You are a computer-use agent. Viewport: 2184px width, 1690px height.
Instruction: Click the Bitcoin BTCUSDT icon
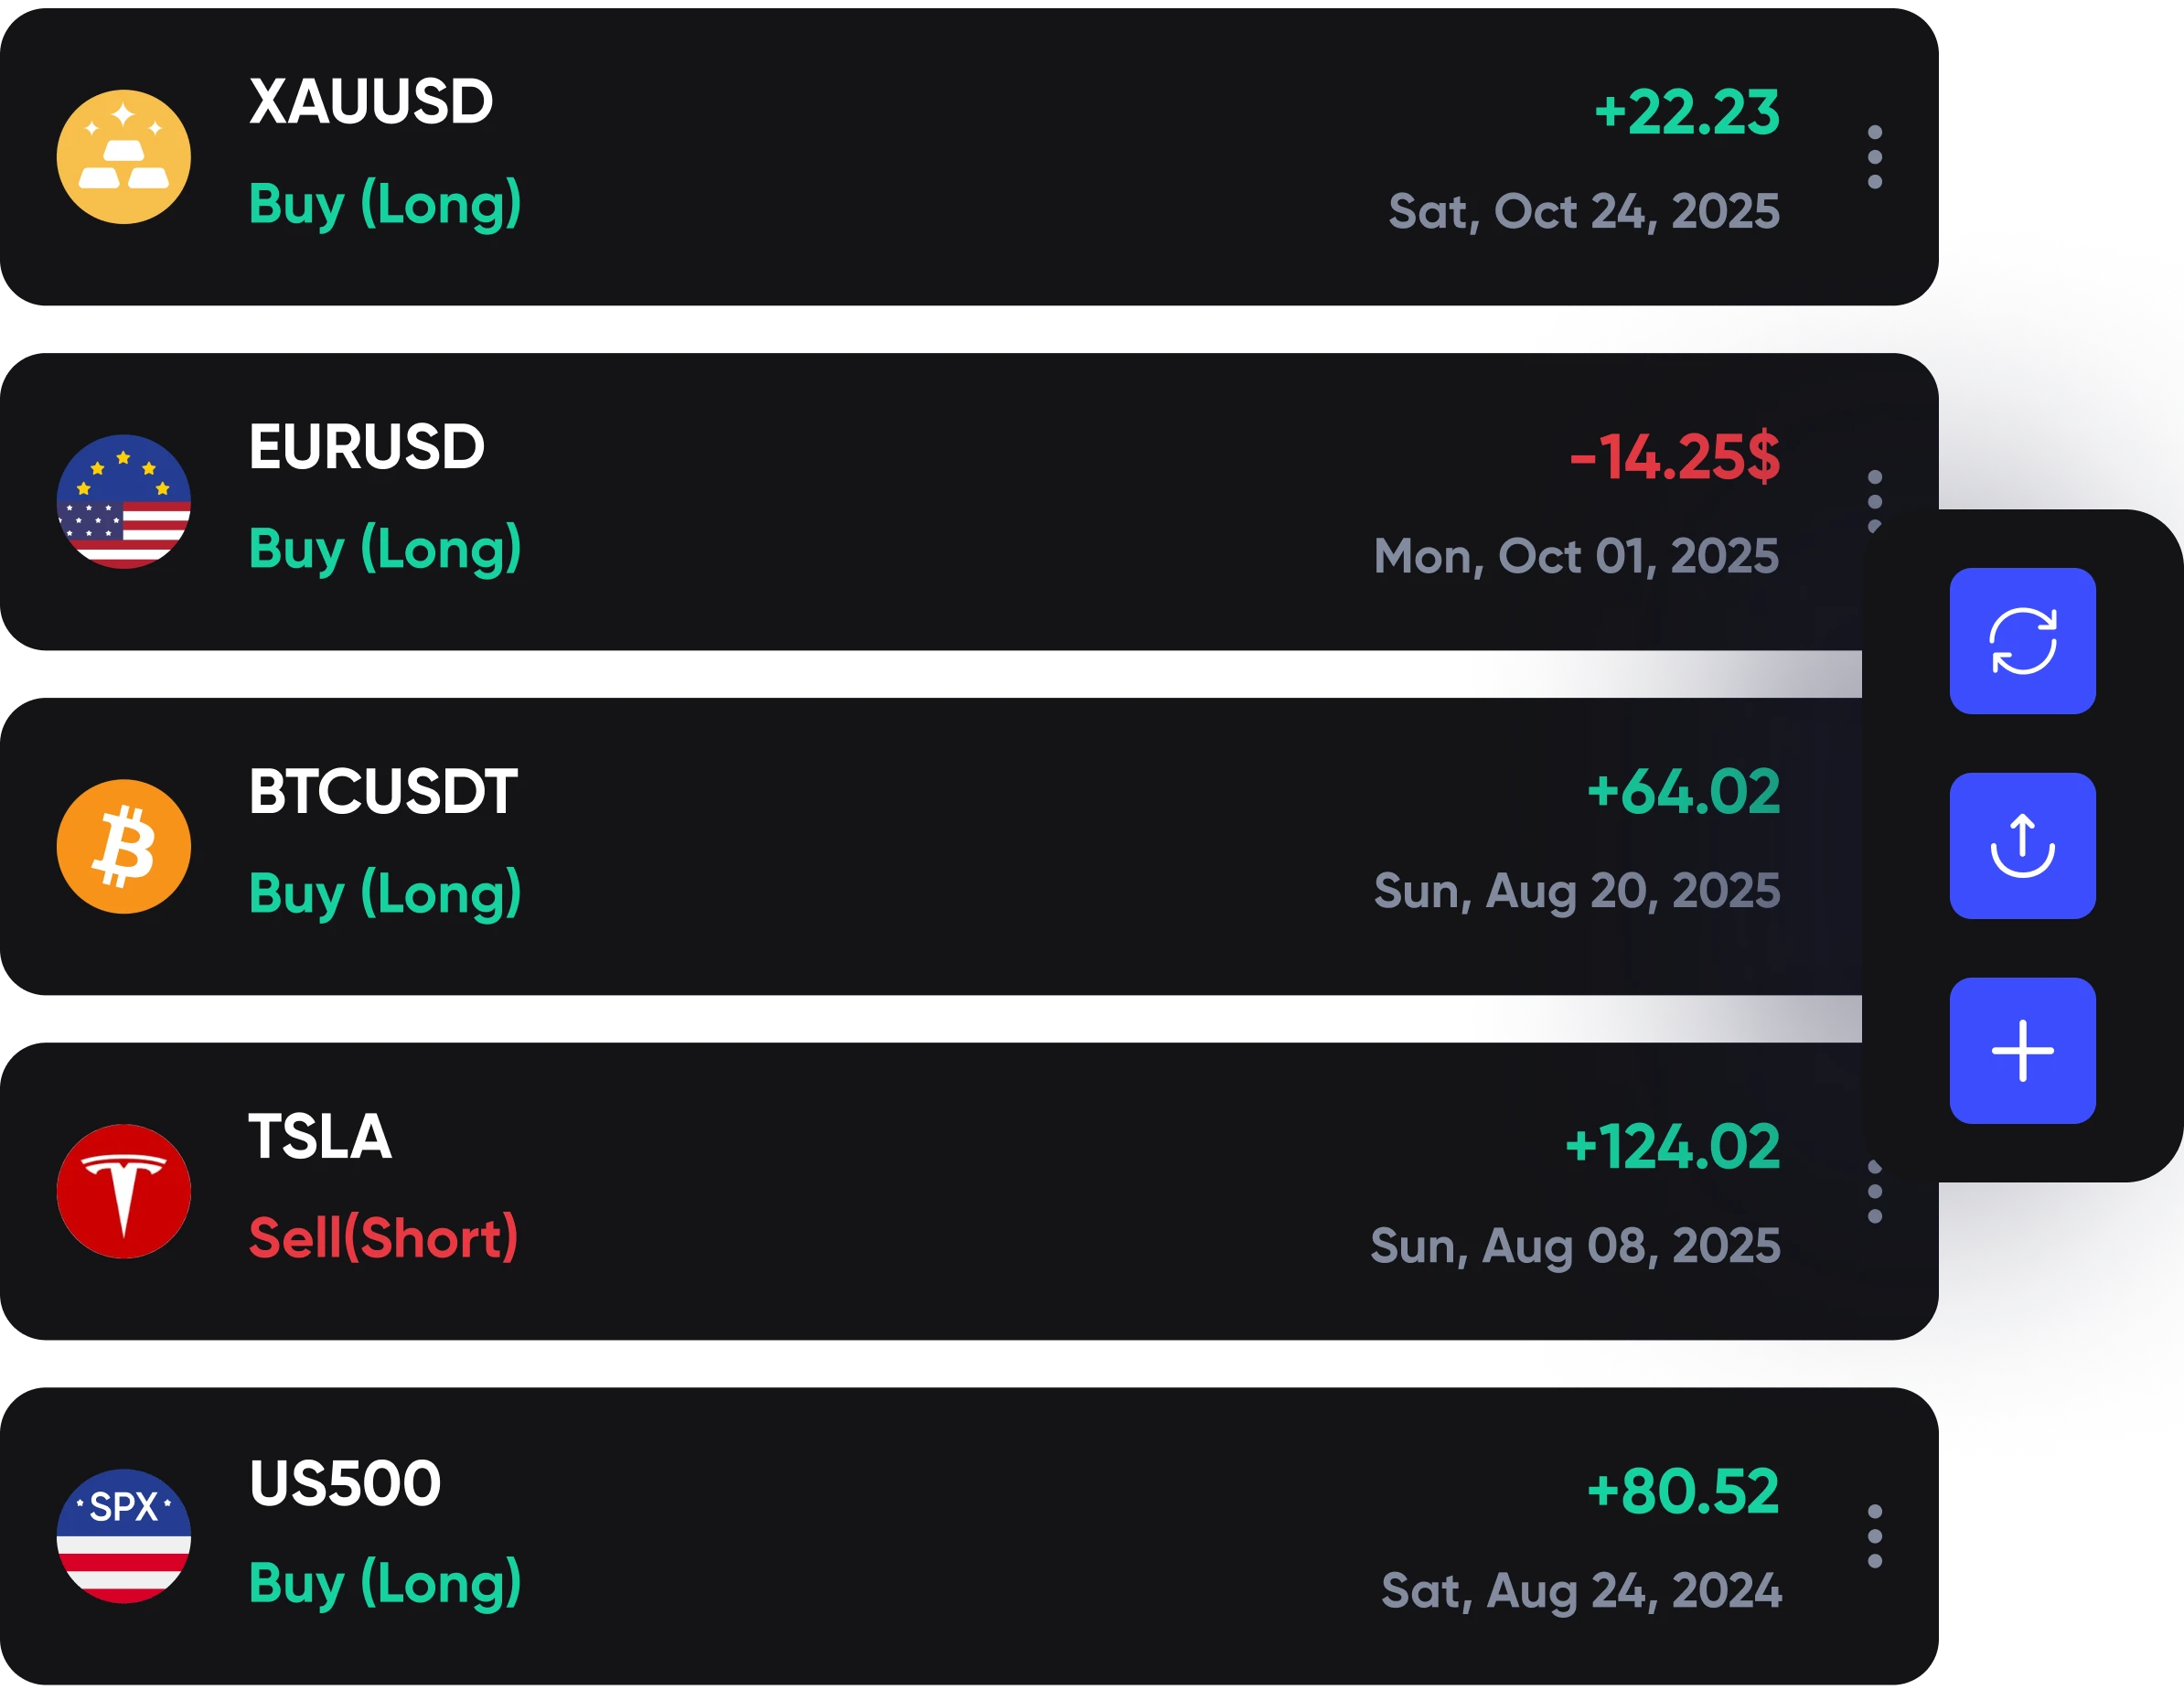124,847
